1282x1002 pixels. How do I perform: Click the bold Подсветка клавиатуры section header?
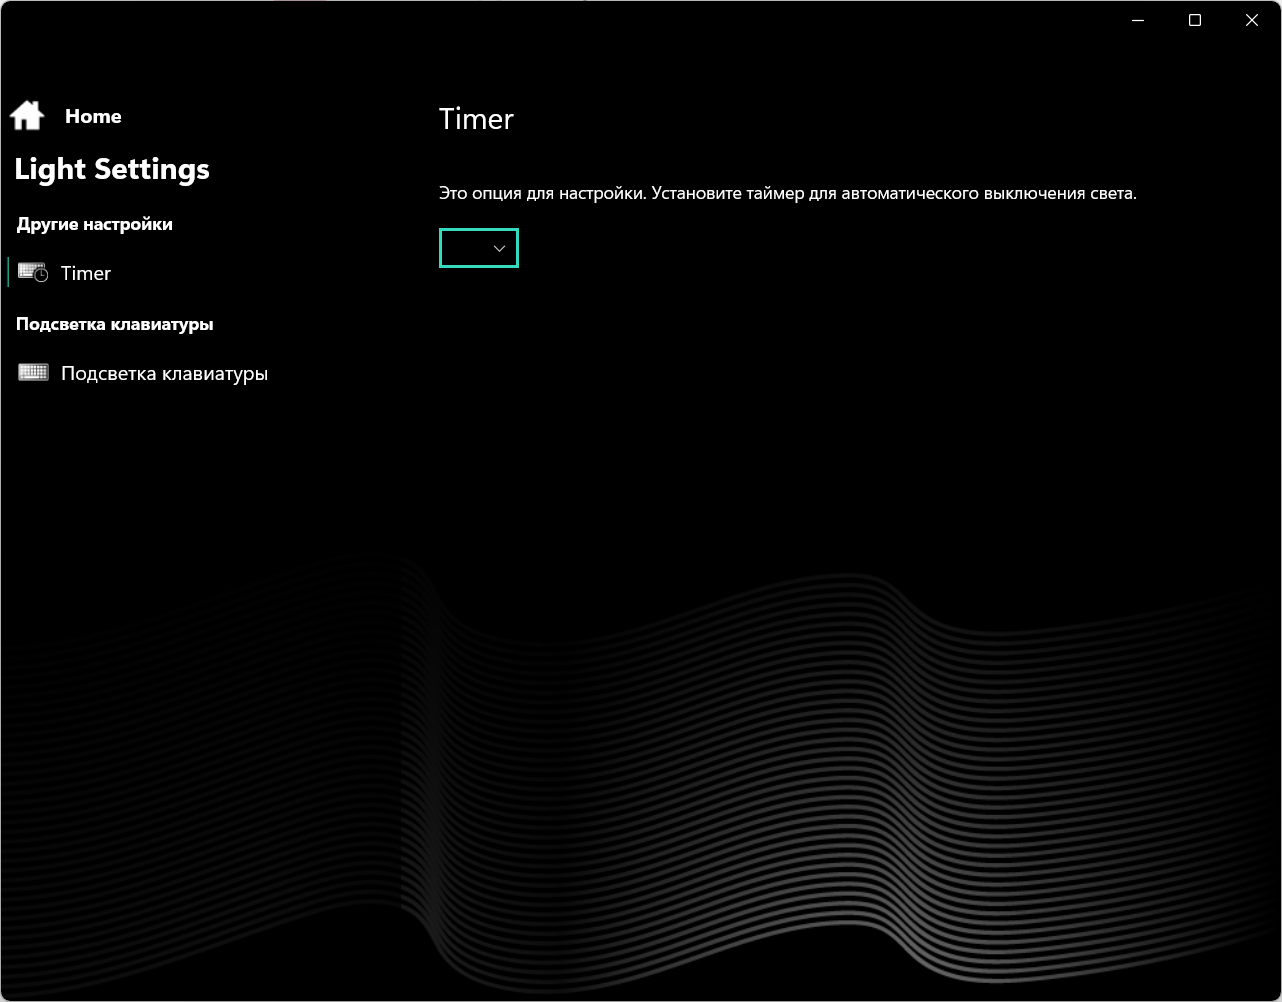tap(115, 324)
